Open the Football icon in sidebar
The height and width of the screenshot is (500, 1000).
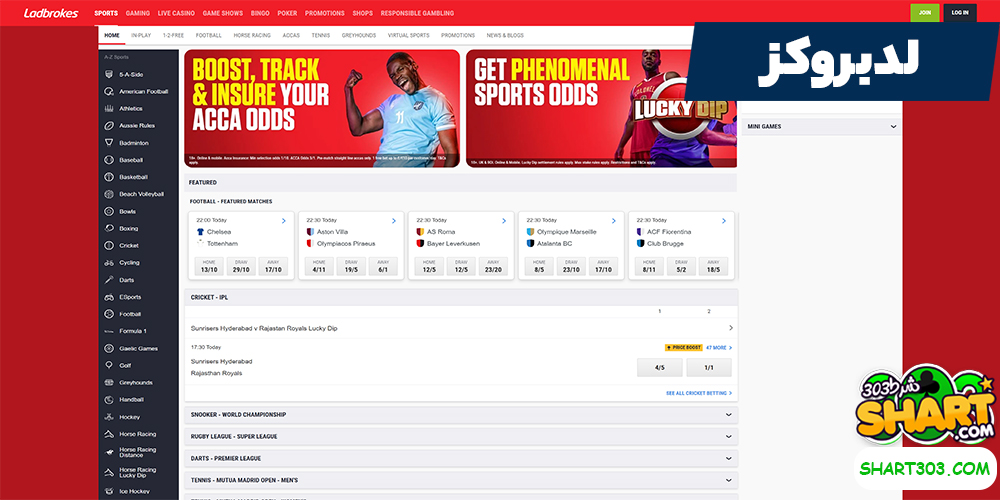point(109,314)
